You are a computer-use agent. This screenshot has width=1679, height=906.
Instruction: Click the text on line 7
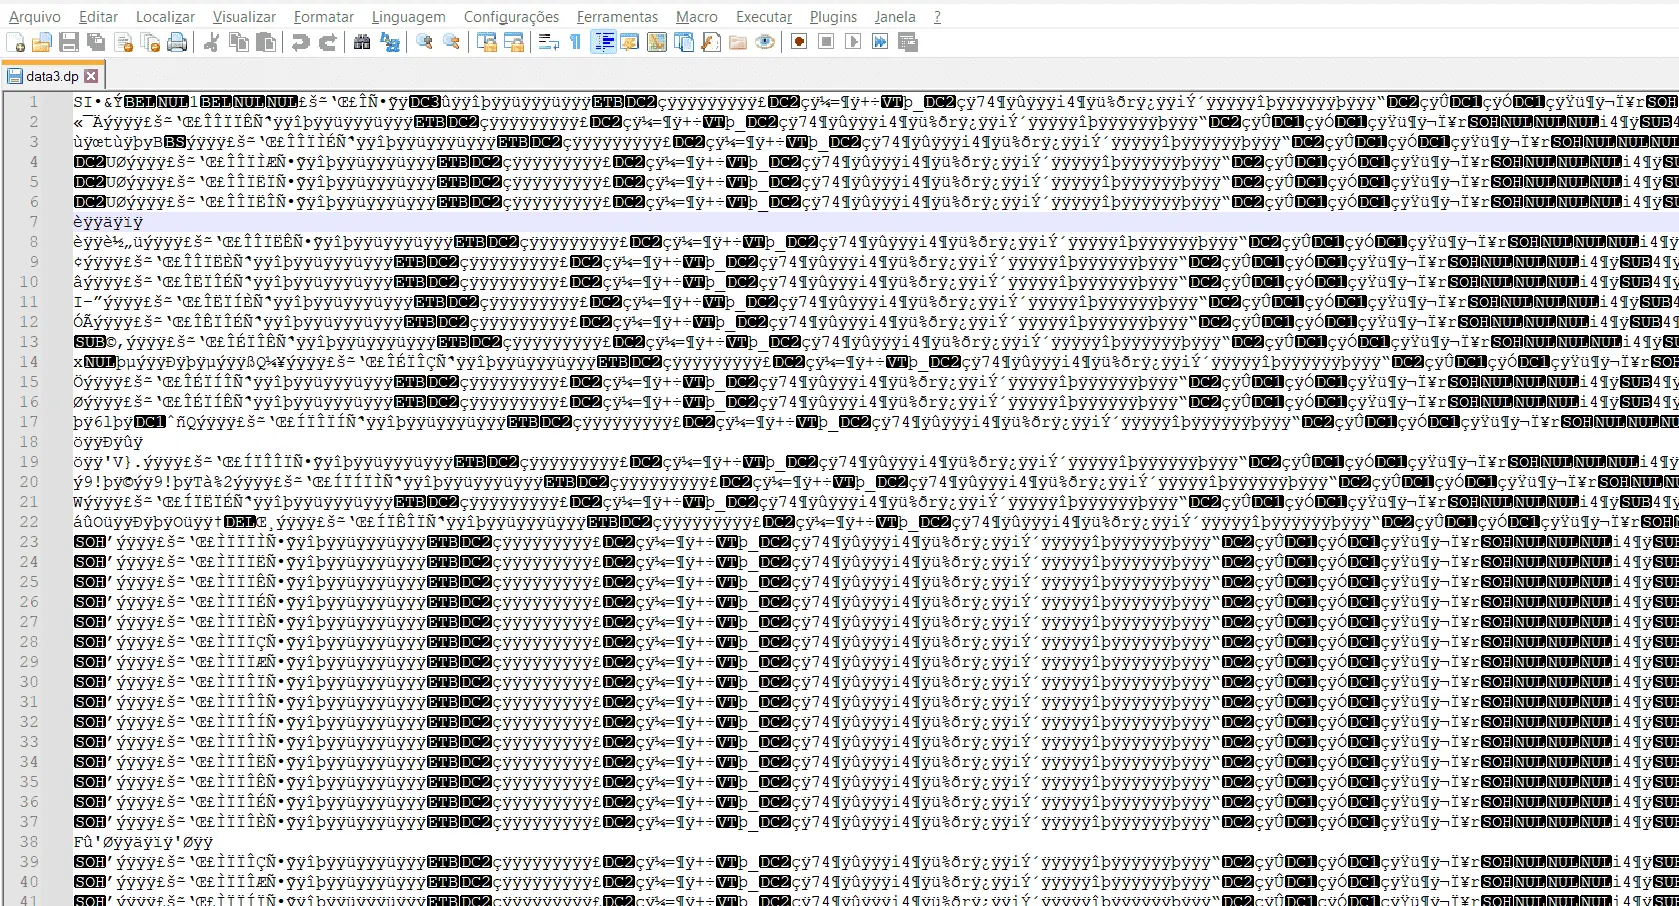108,222
